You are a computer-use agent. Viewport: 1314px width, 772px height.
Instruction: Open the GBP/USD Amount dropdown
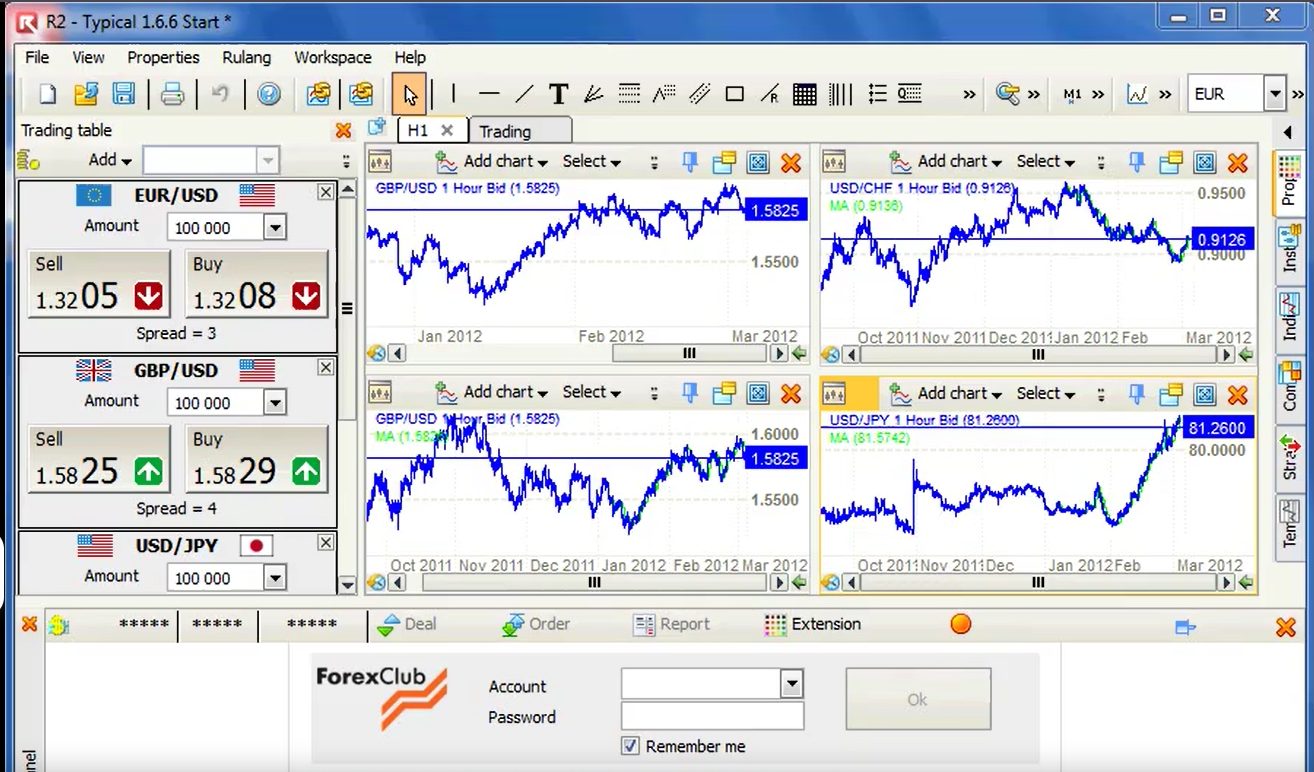point(275,403)
